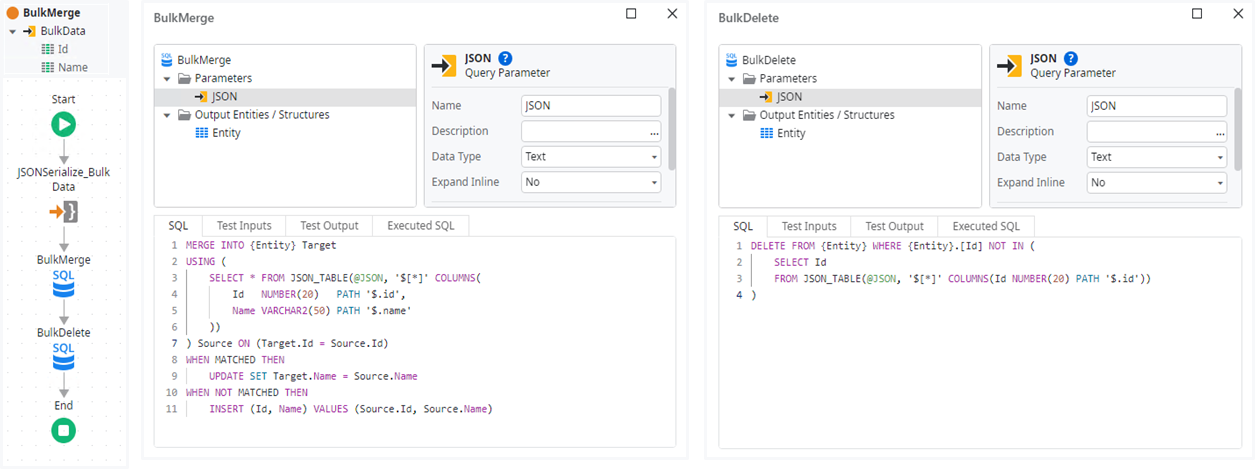The height and width of the screenshot is (469, 1255).
Task: Click the BulkData input parameter icon
Action: click(x=29, y=31)
